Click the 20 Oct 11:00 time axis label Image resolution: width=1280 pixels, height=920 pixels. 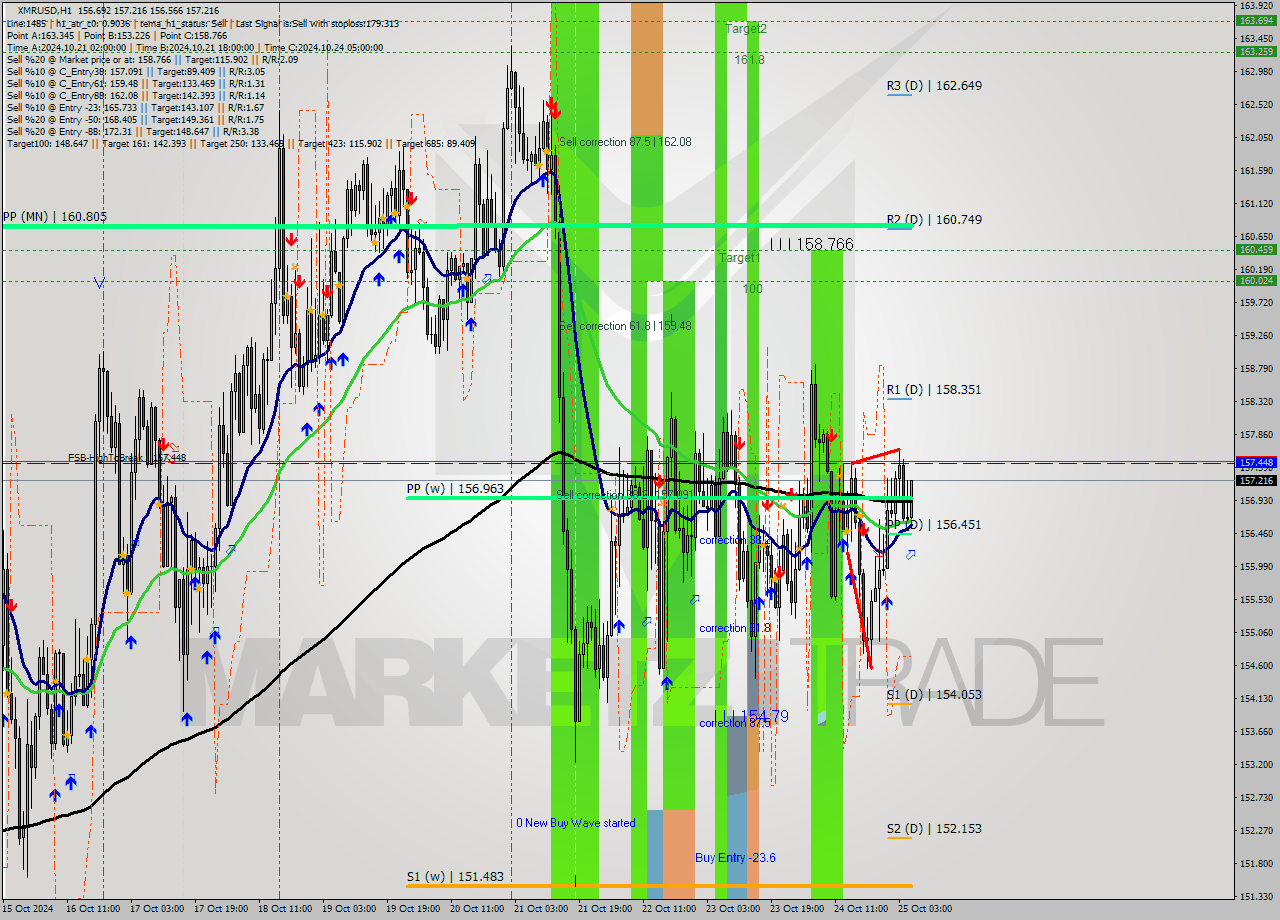pos(476,909)
